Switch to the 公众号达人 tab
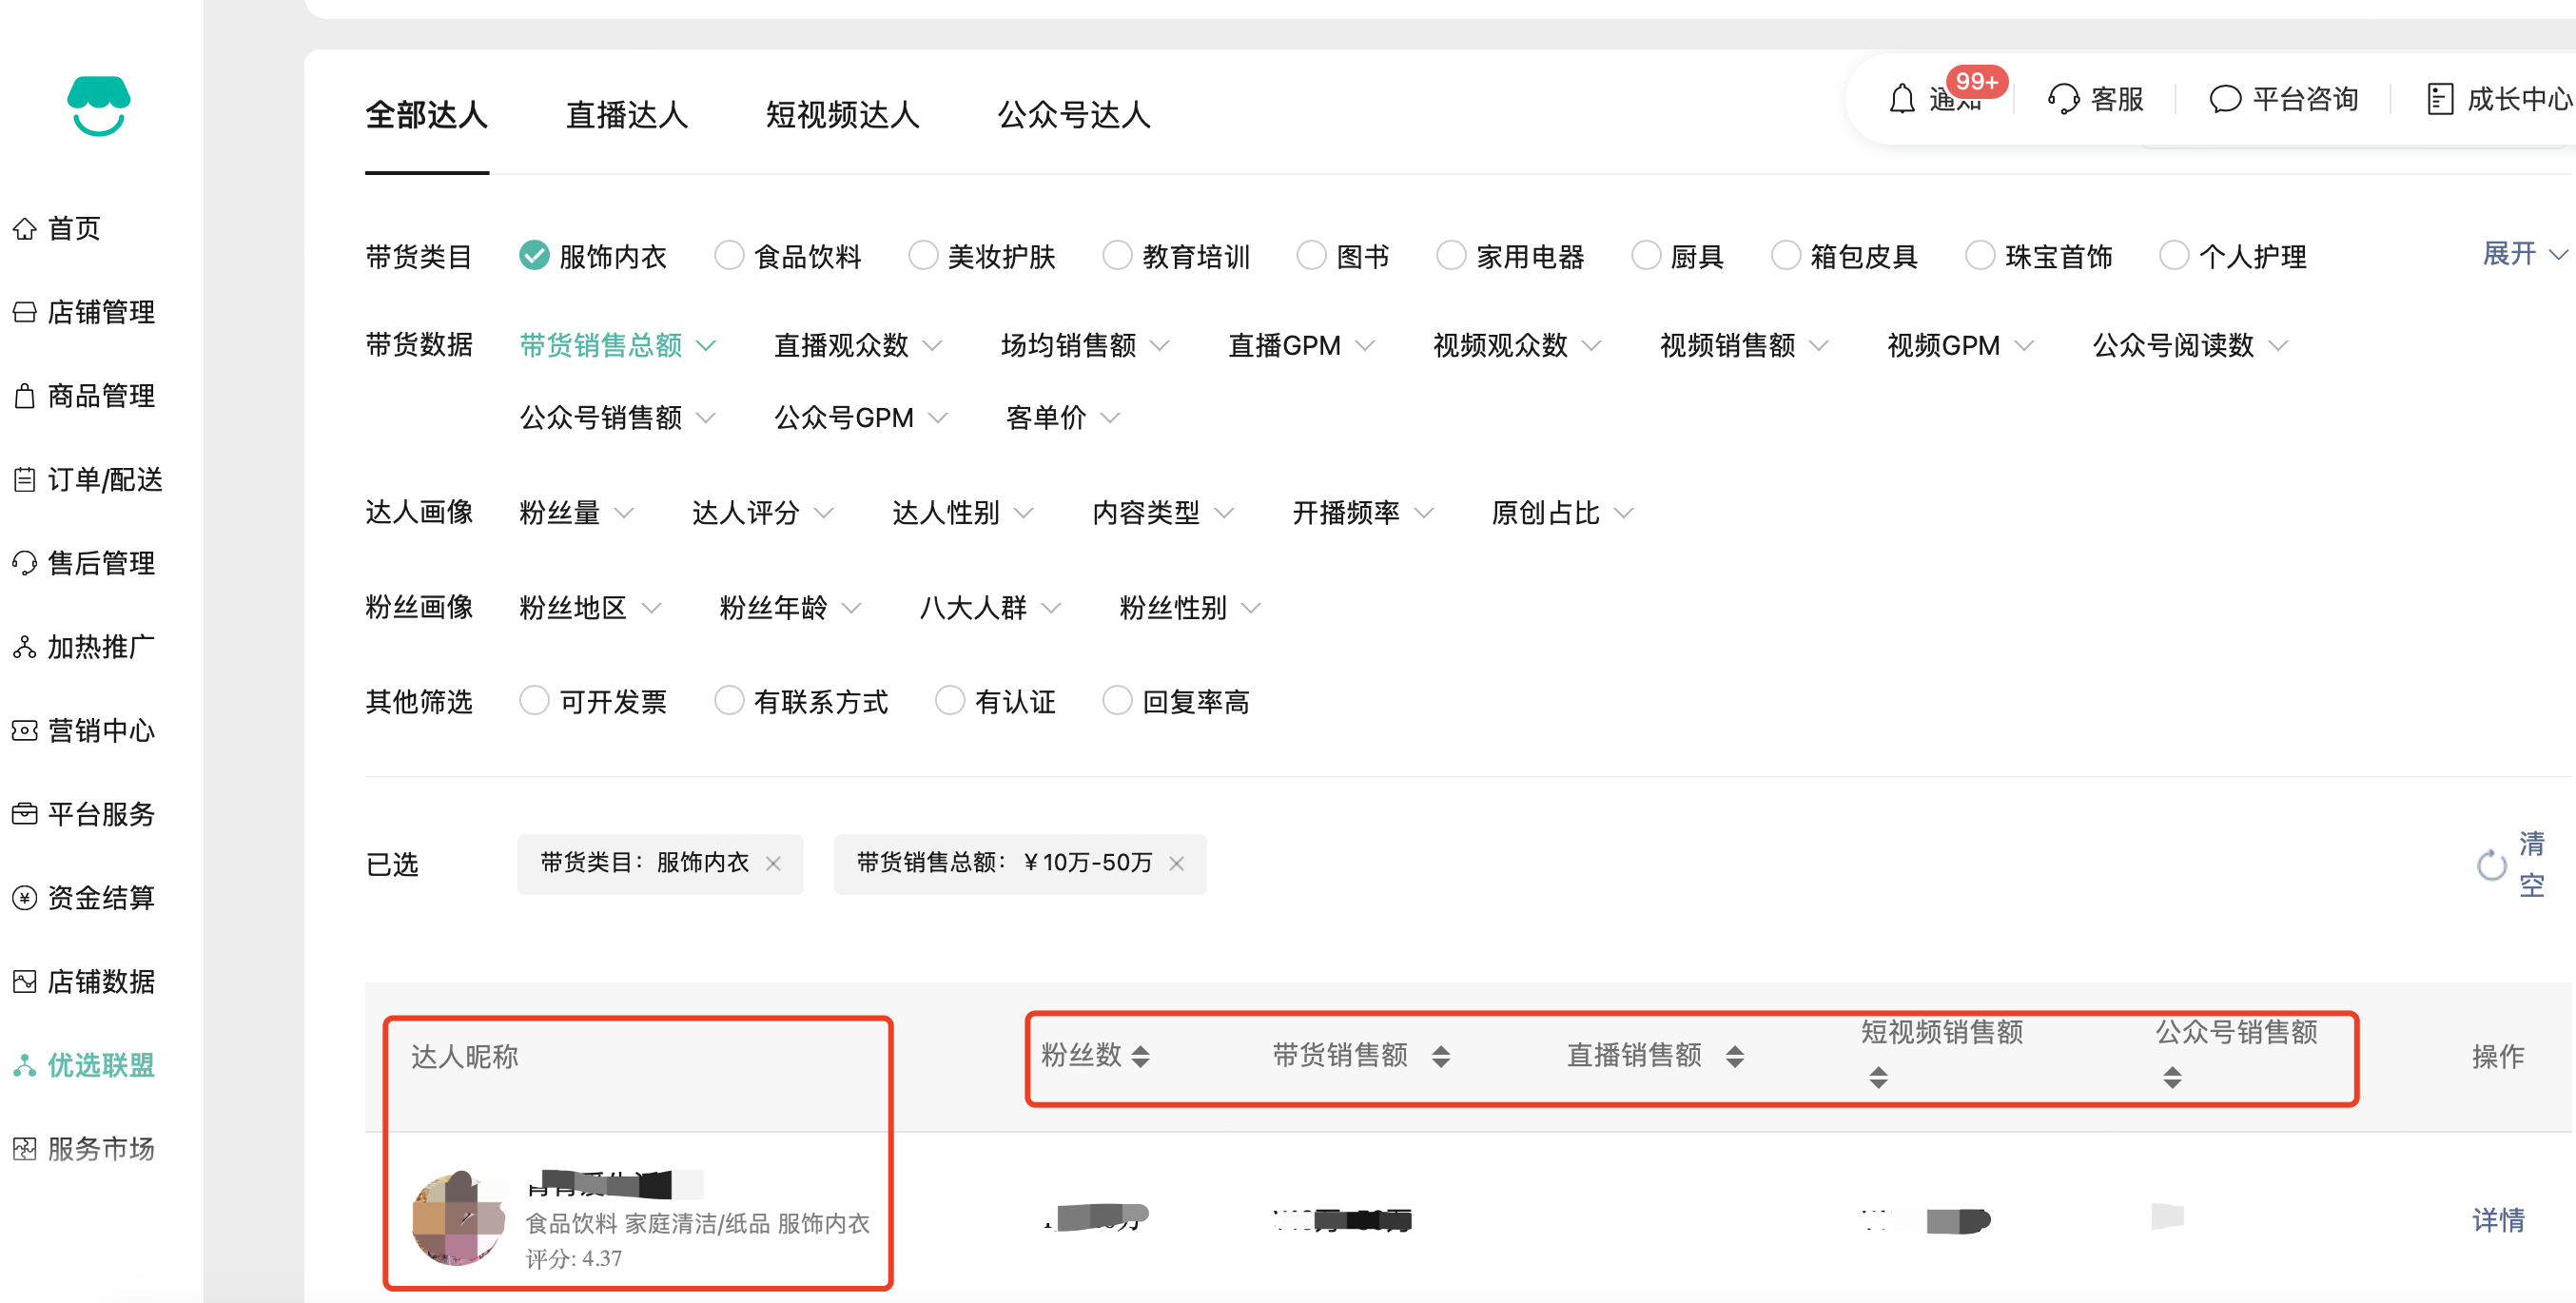This screenshot has height=1303, width=2576. point(1073,115)
